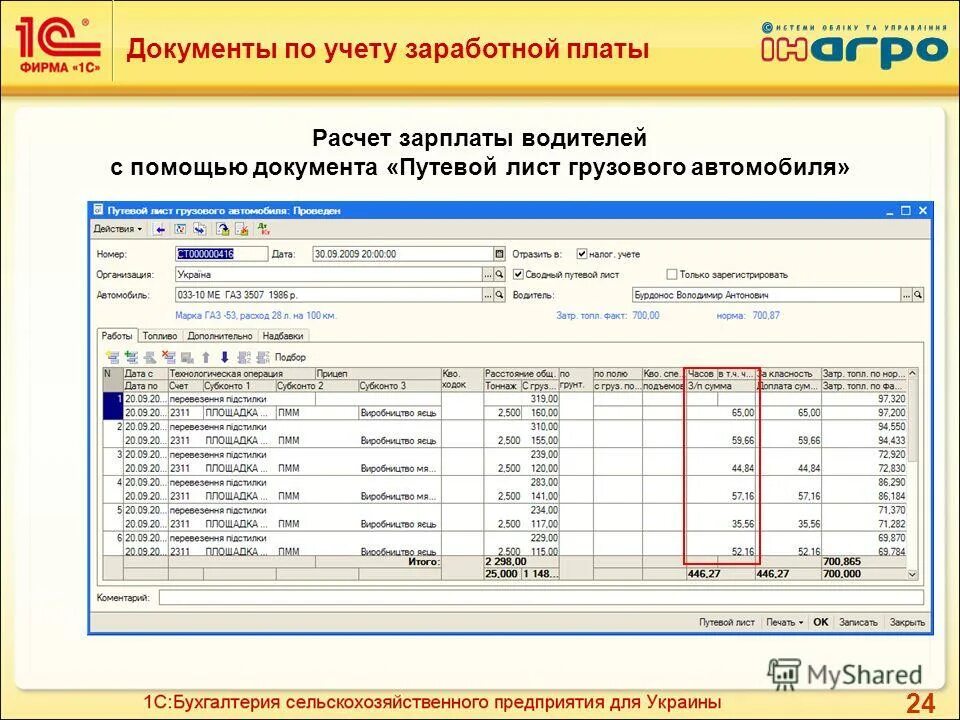960x720 pixels.
Task: Click the Записать button
Action: pos(858,622)
